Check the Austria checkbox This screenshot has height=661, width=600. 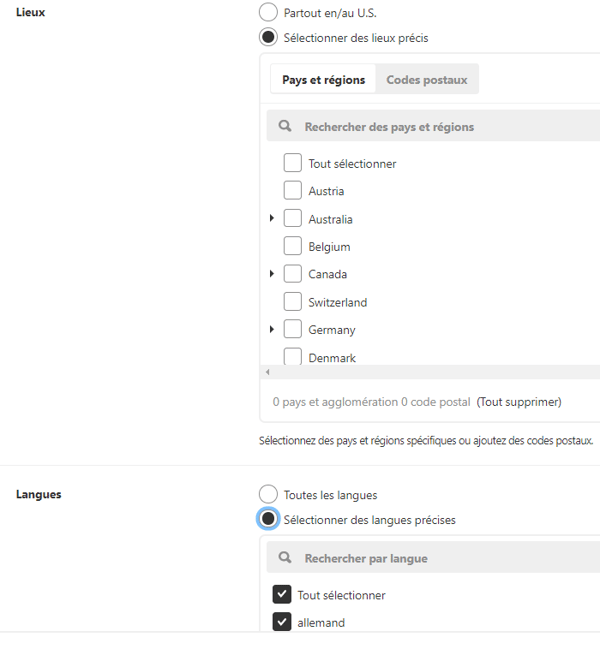[x=293, y=190]
